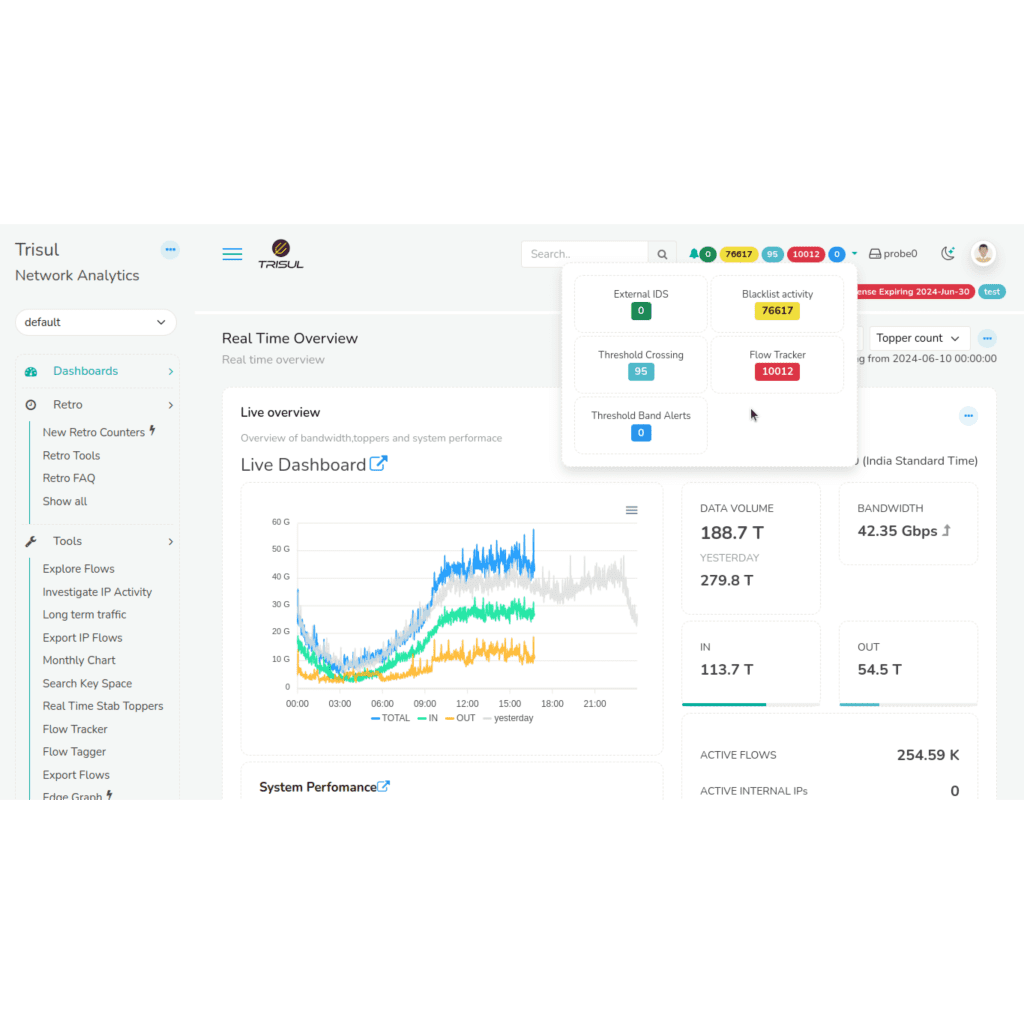Click the license expiring 2024-Jun-30 badge
Image resolution: width=1024 pixels, height=1024 pixels.
click(914, 292)
